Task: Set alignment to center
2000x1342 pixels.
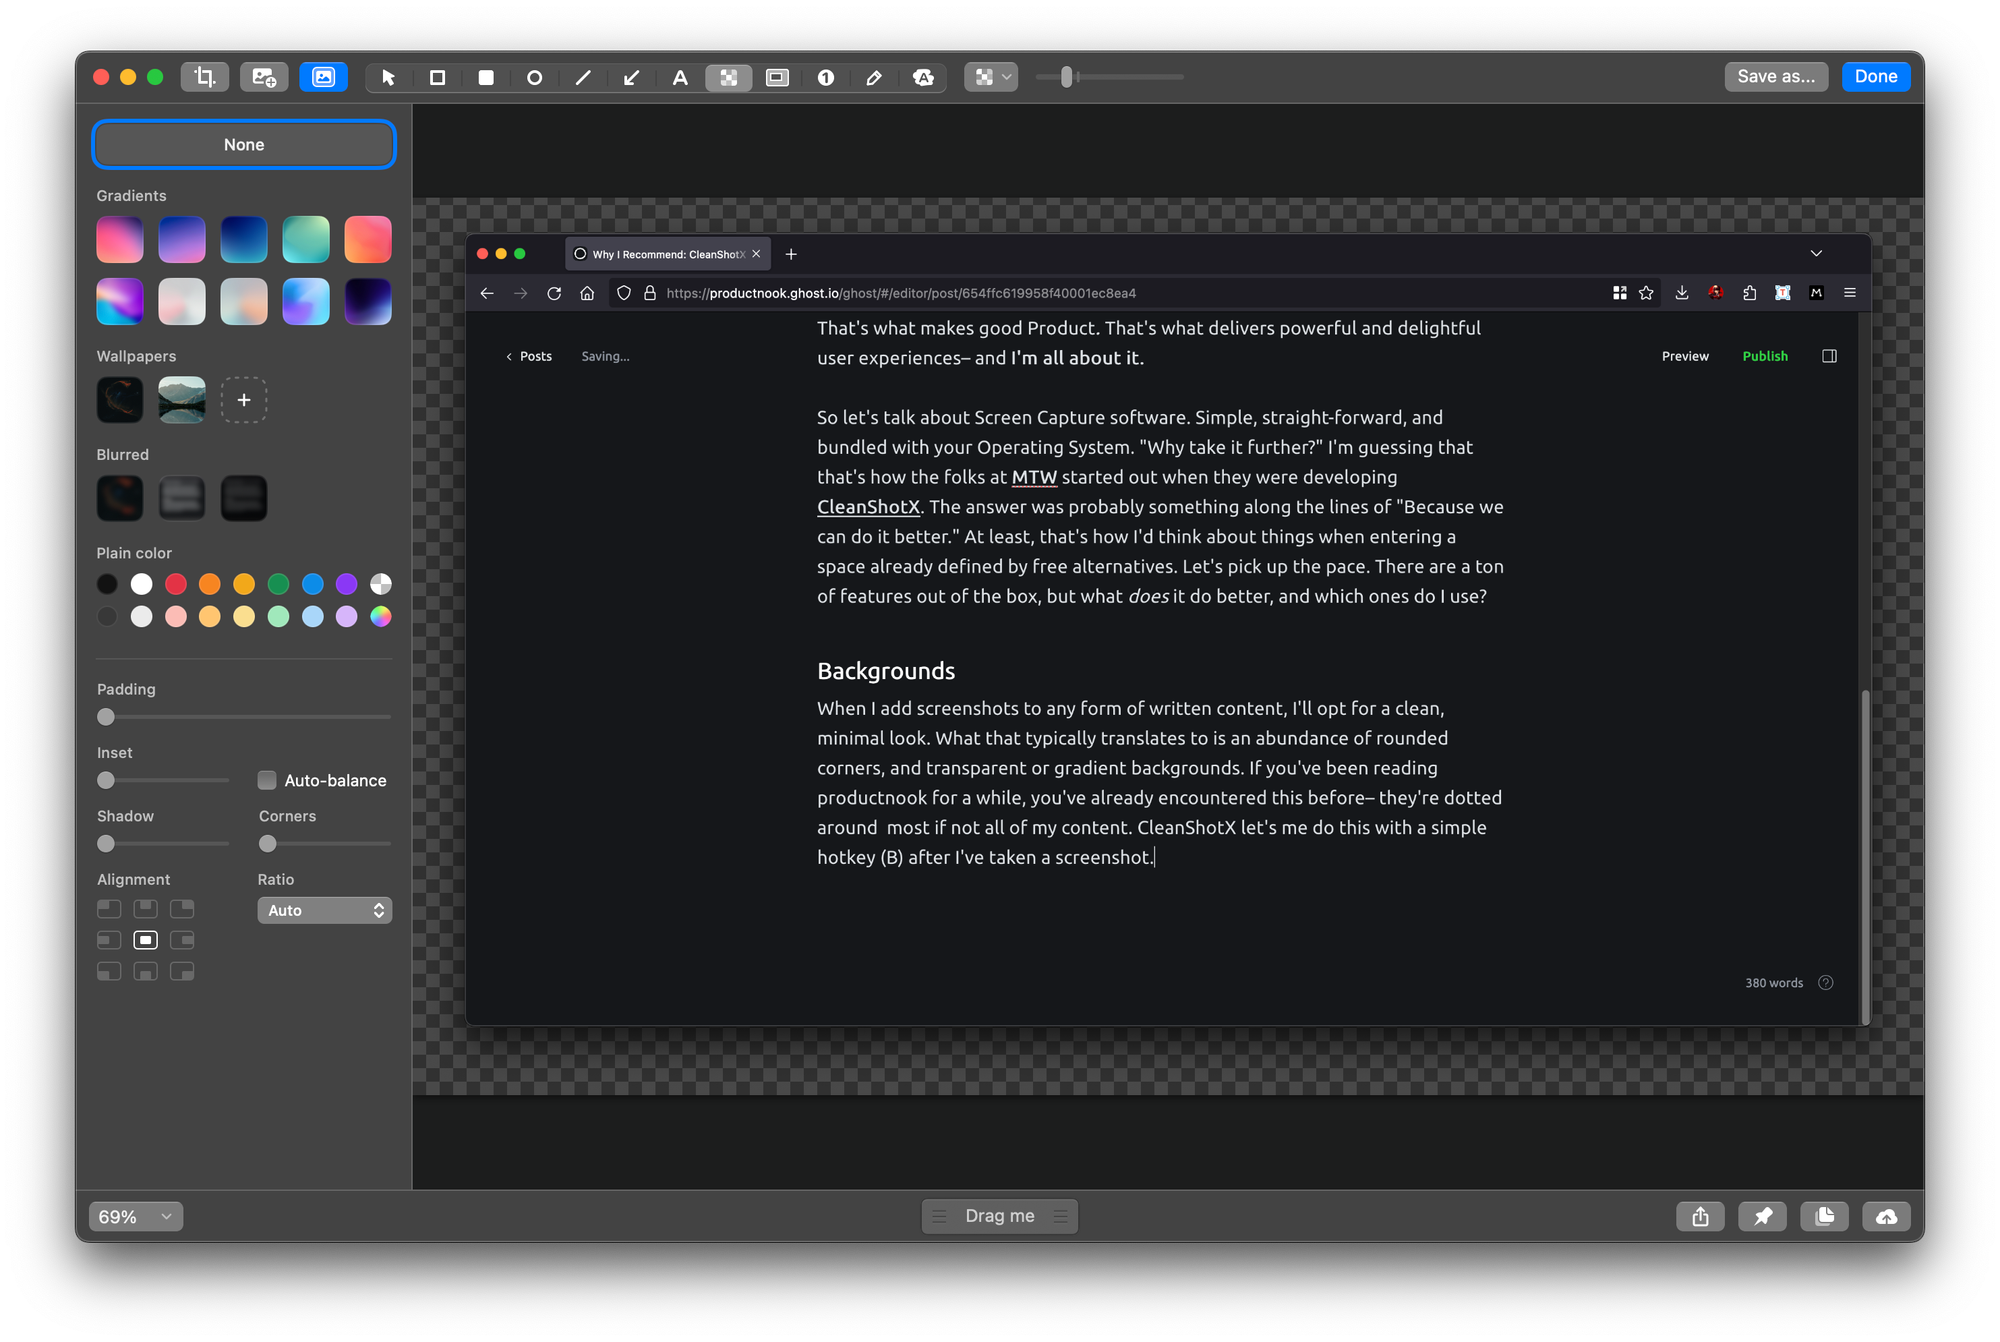Action: [146, 940]
